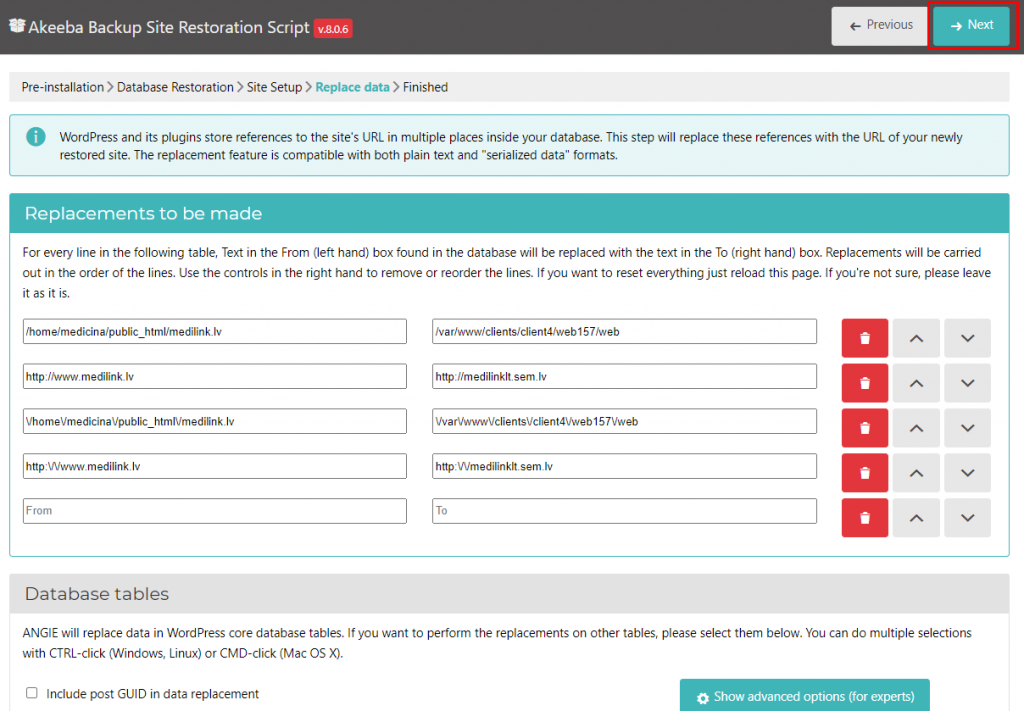Select the Site Setup breadcrumb step
The image size is (1024, 711).
click(x=274, y=87)
